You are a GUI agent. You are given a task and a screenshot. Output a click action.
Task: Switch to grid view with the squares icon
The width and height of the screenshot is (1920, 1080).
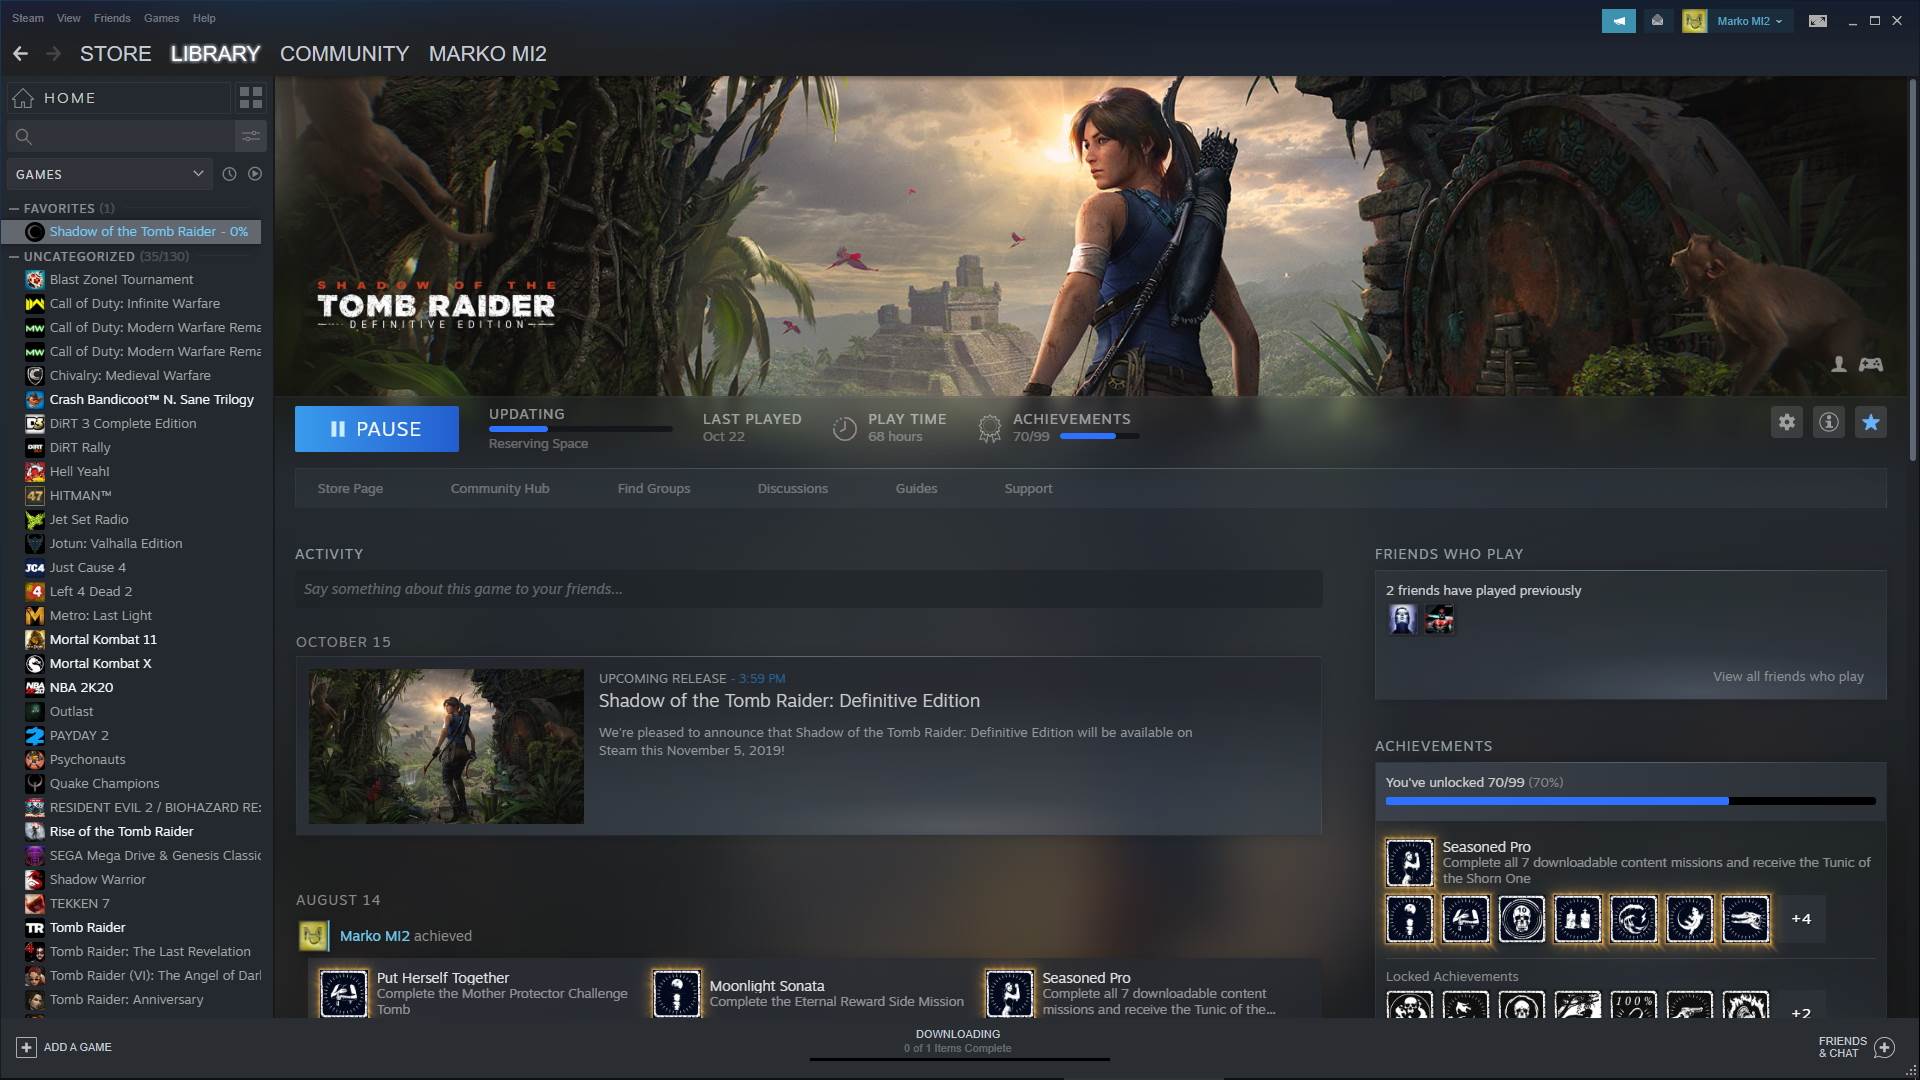pyautogui.click(x=251, y=98)
